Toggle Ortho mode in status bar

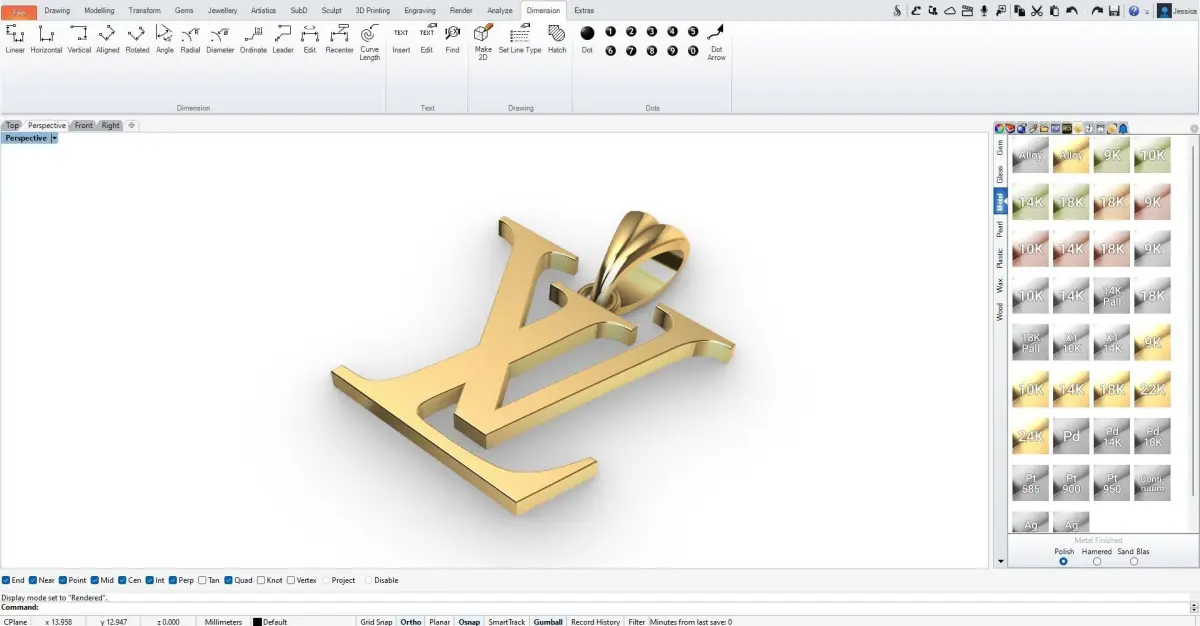coord(411,622)
